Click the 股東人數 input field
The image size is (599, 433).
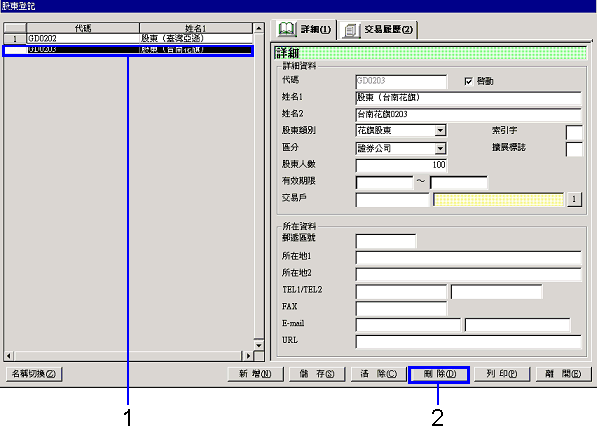(x=401, y=165)
